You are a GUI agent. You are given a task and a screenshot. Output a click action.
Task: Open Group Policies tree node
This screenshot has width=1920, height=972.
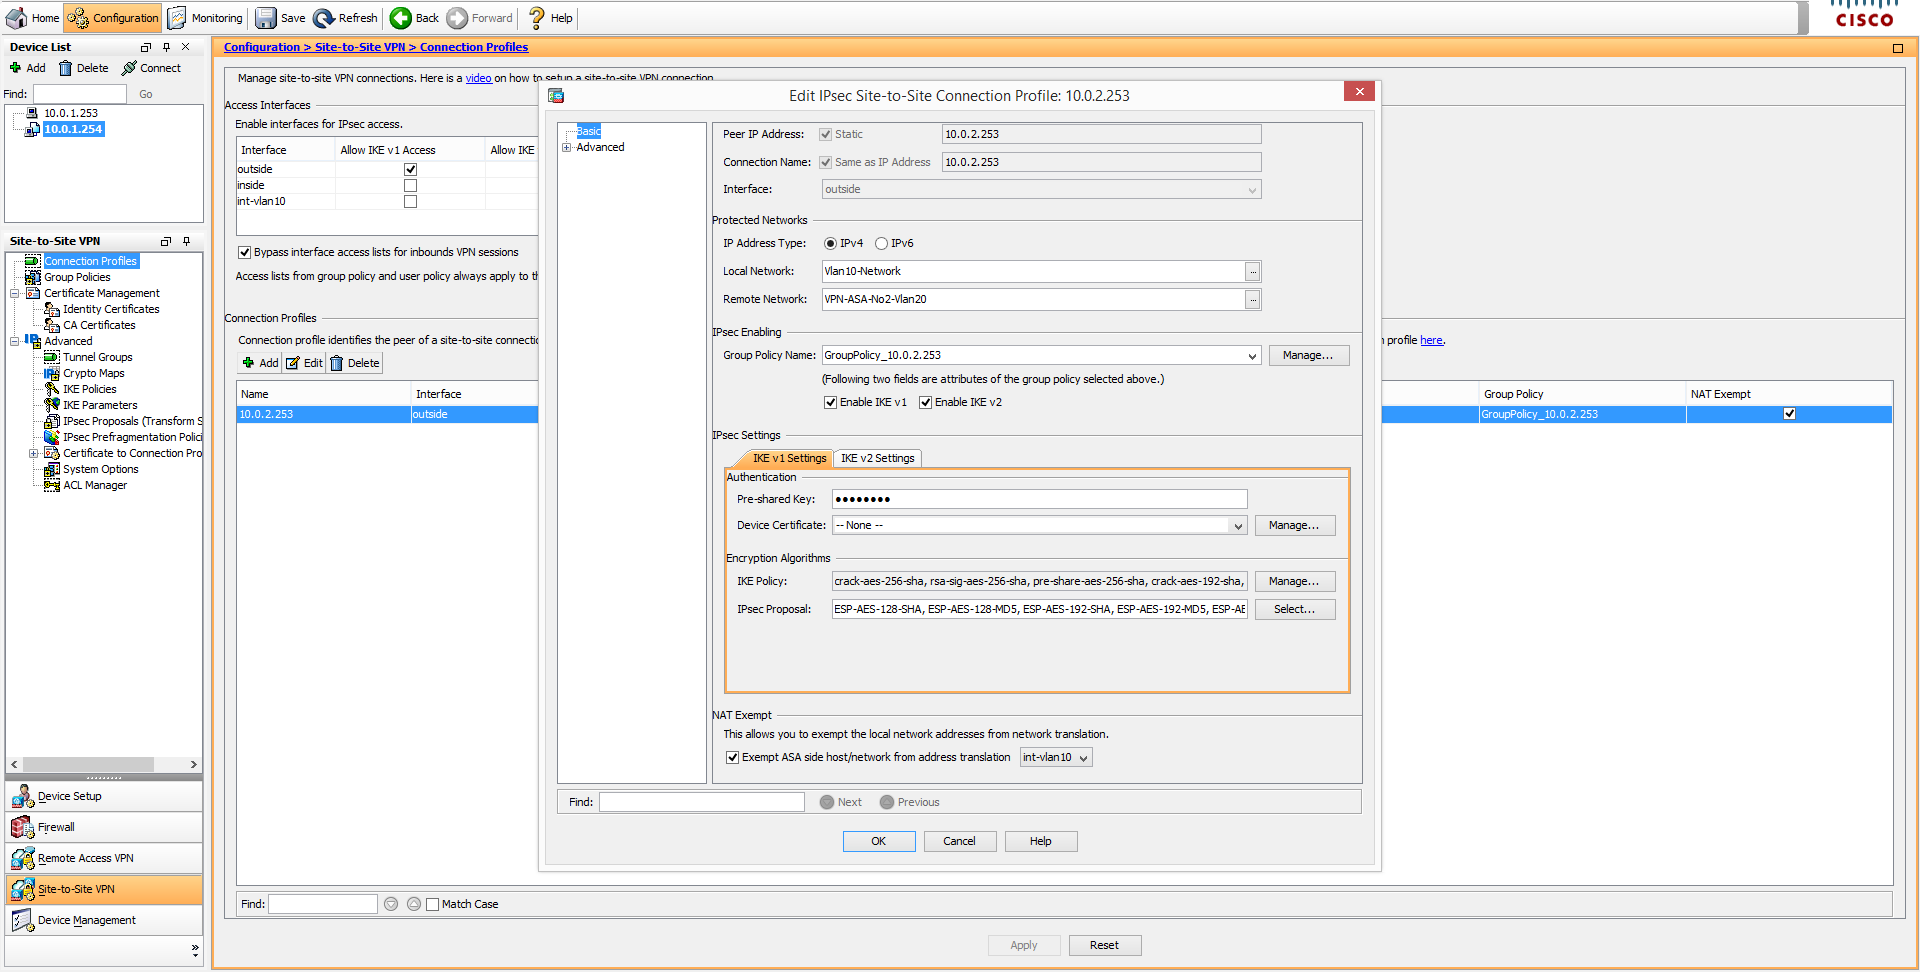click(77, 277)
